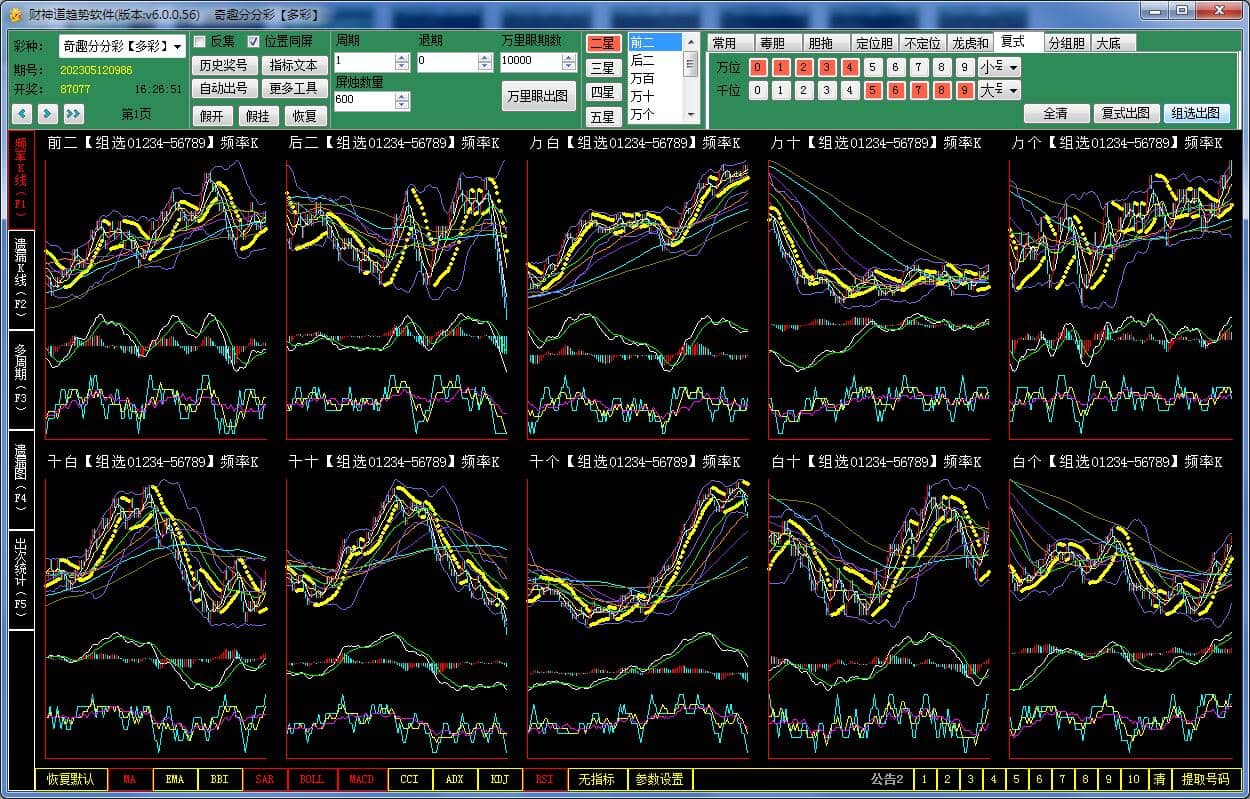This screenshot has height=799, width=1250.
Task: Increase the 周期 value with up stepper
Action: pos(402,57)
